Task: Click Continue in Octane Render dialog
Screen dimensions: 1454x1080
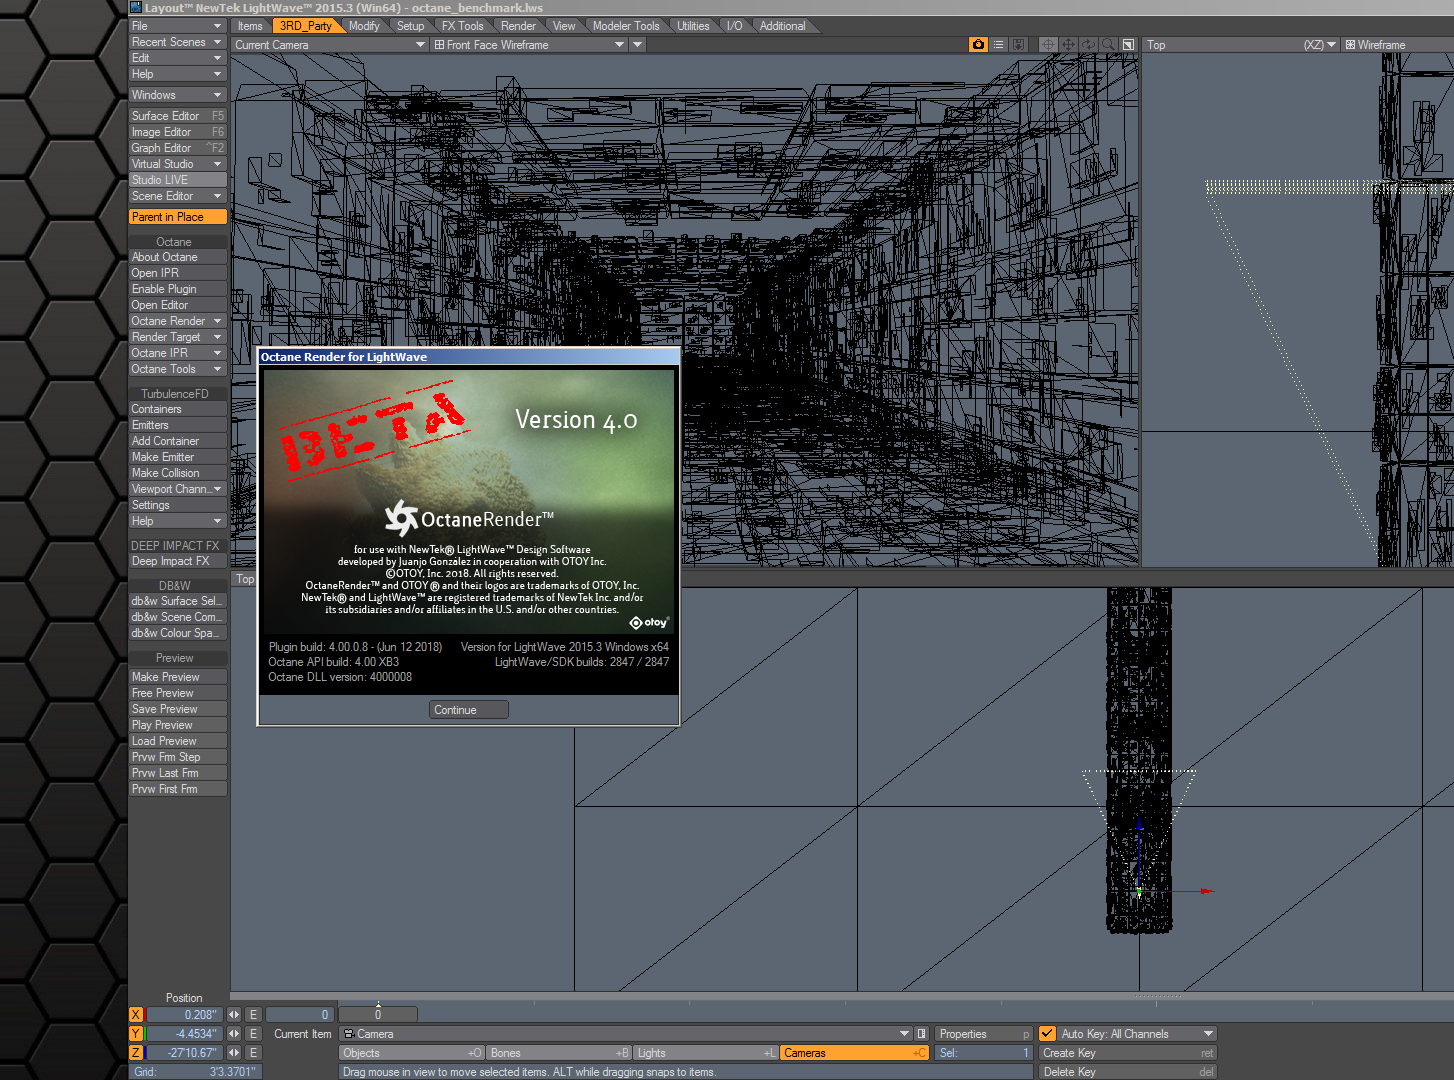Action: (469, 710)
